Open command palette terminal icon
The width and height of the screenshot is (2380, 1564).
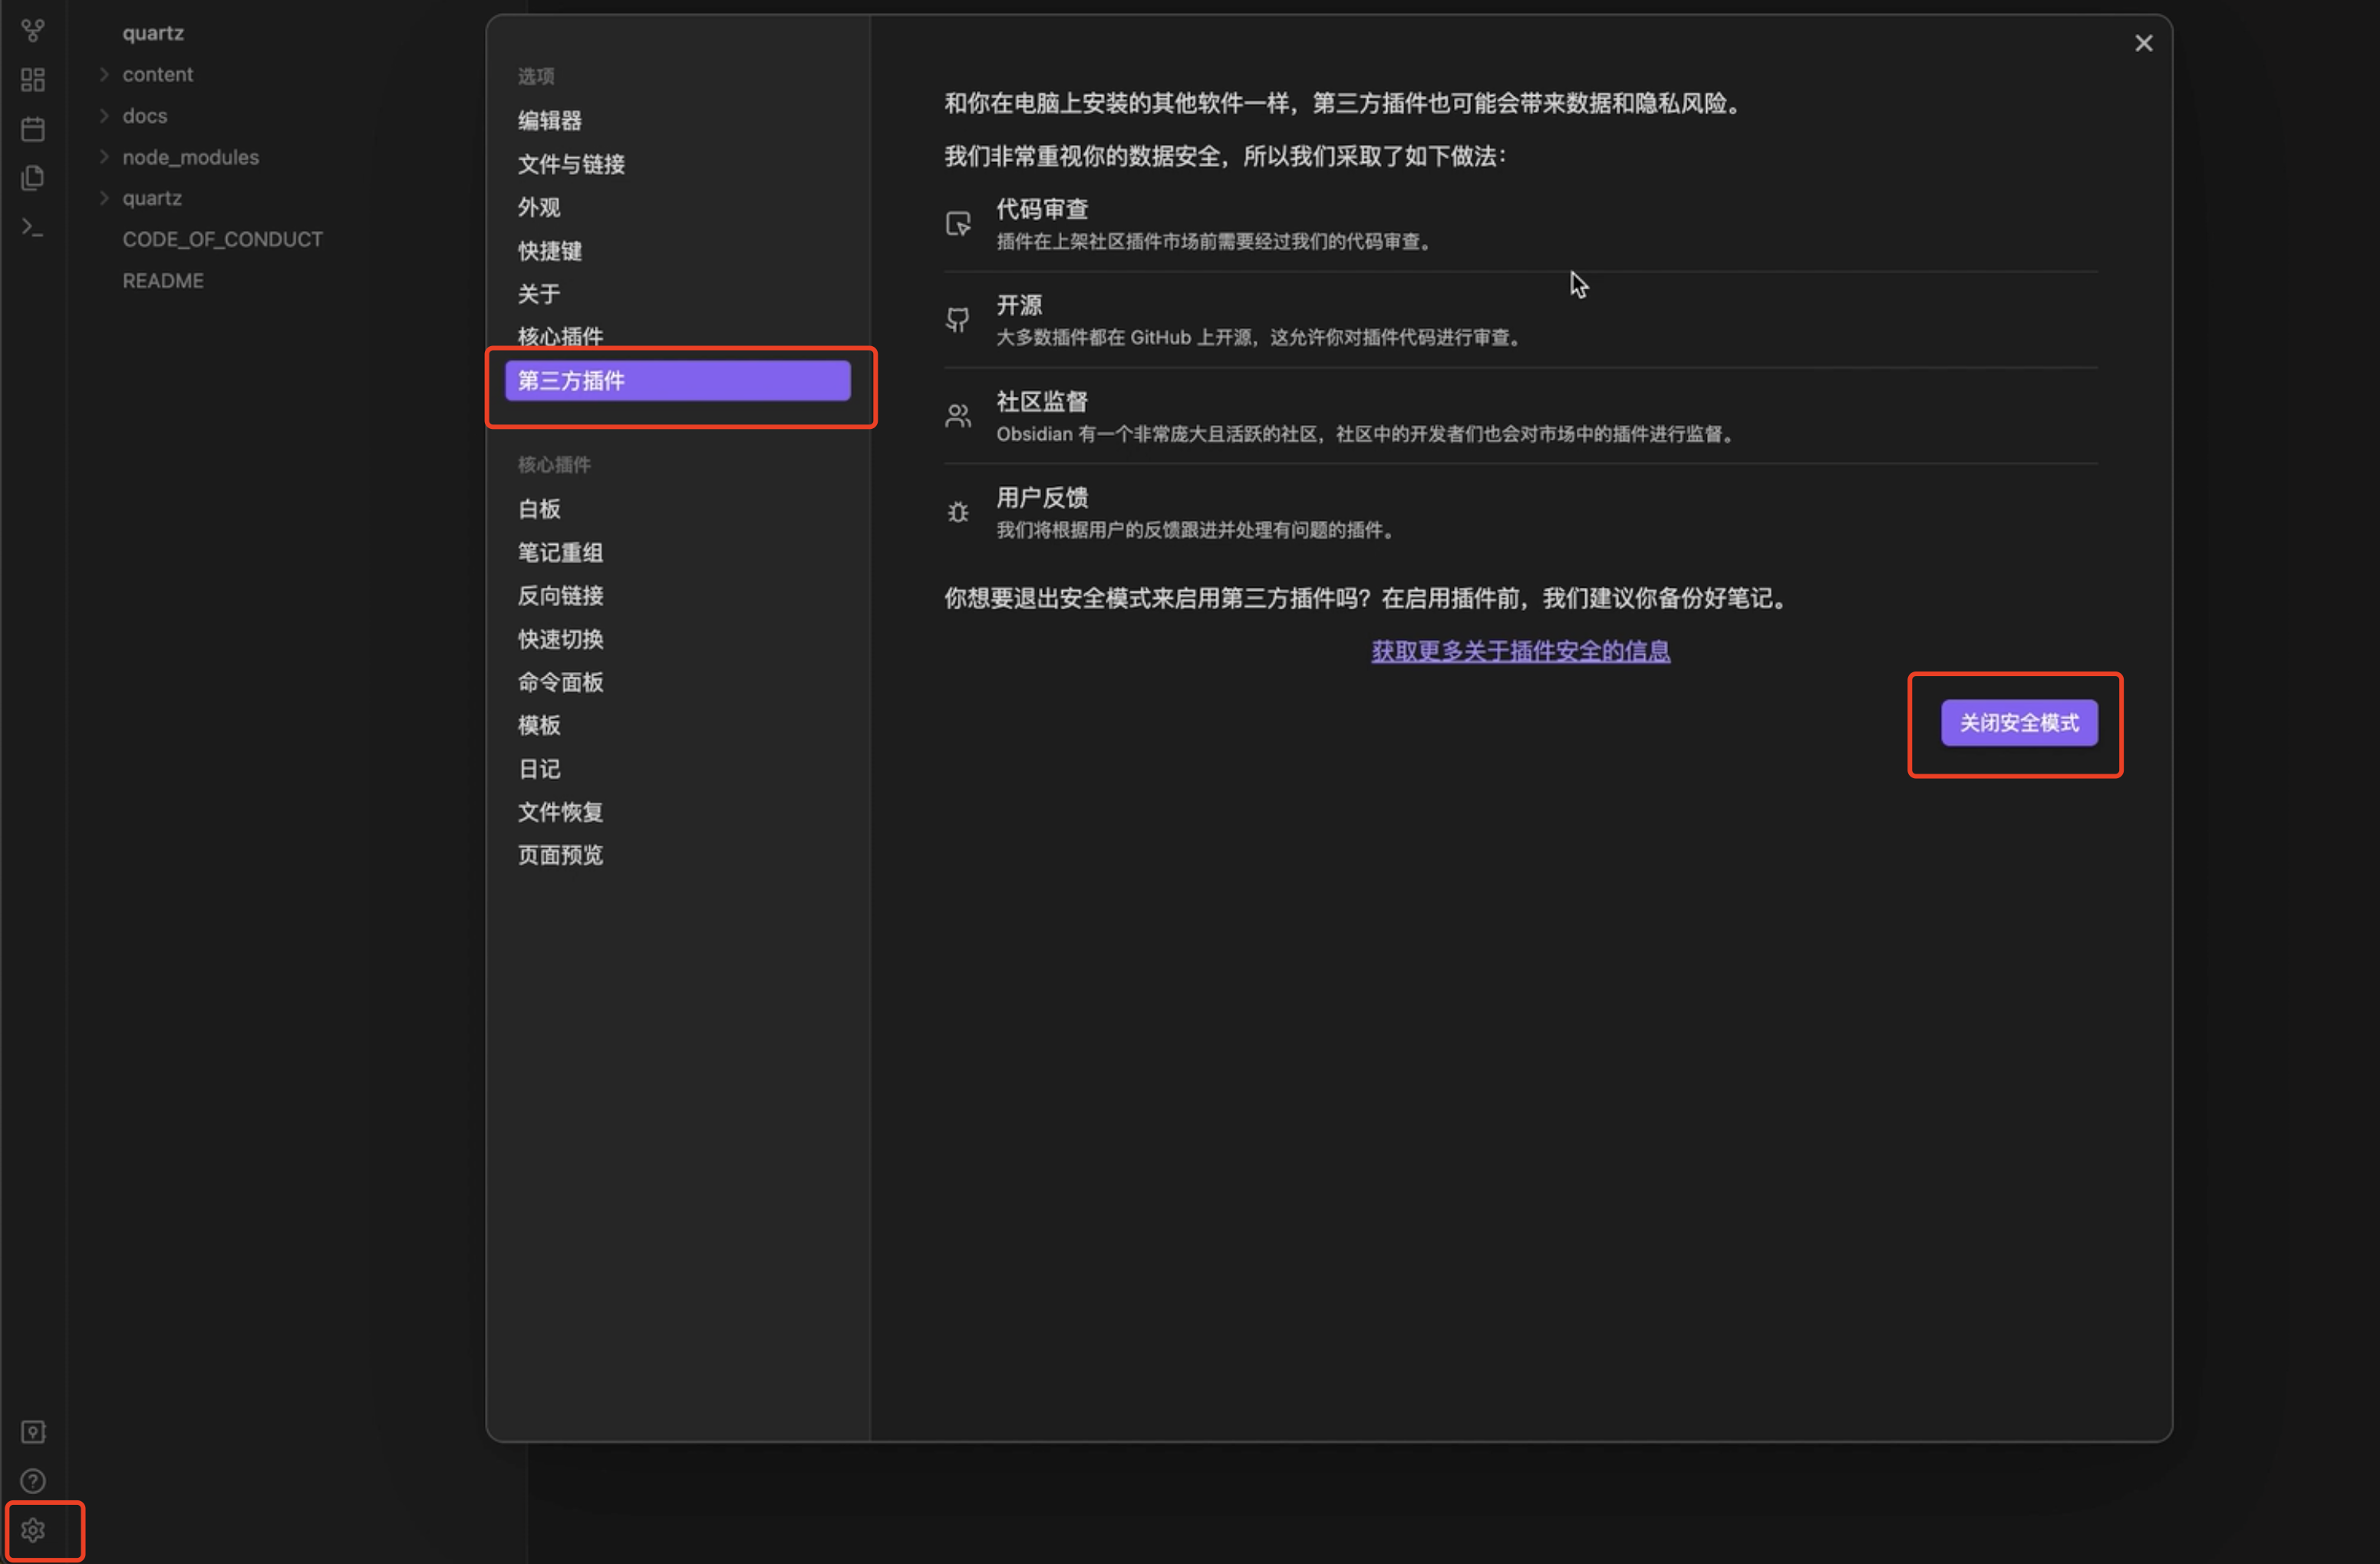tap(33, 228)
